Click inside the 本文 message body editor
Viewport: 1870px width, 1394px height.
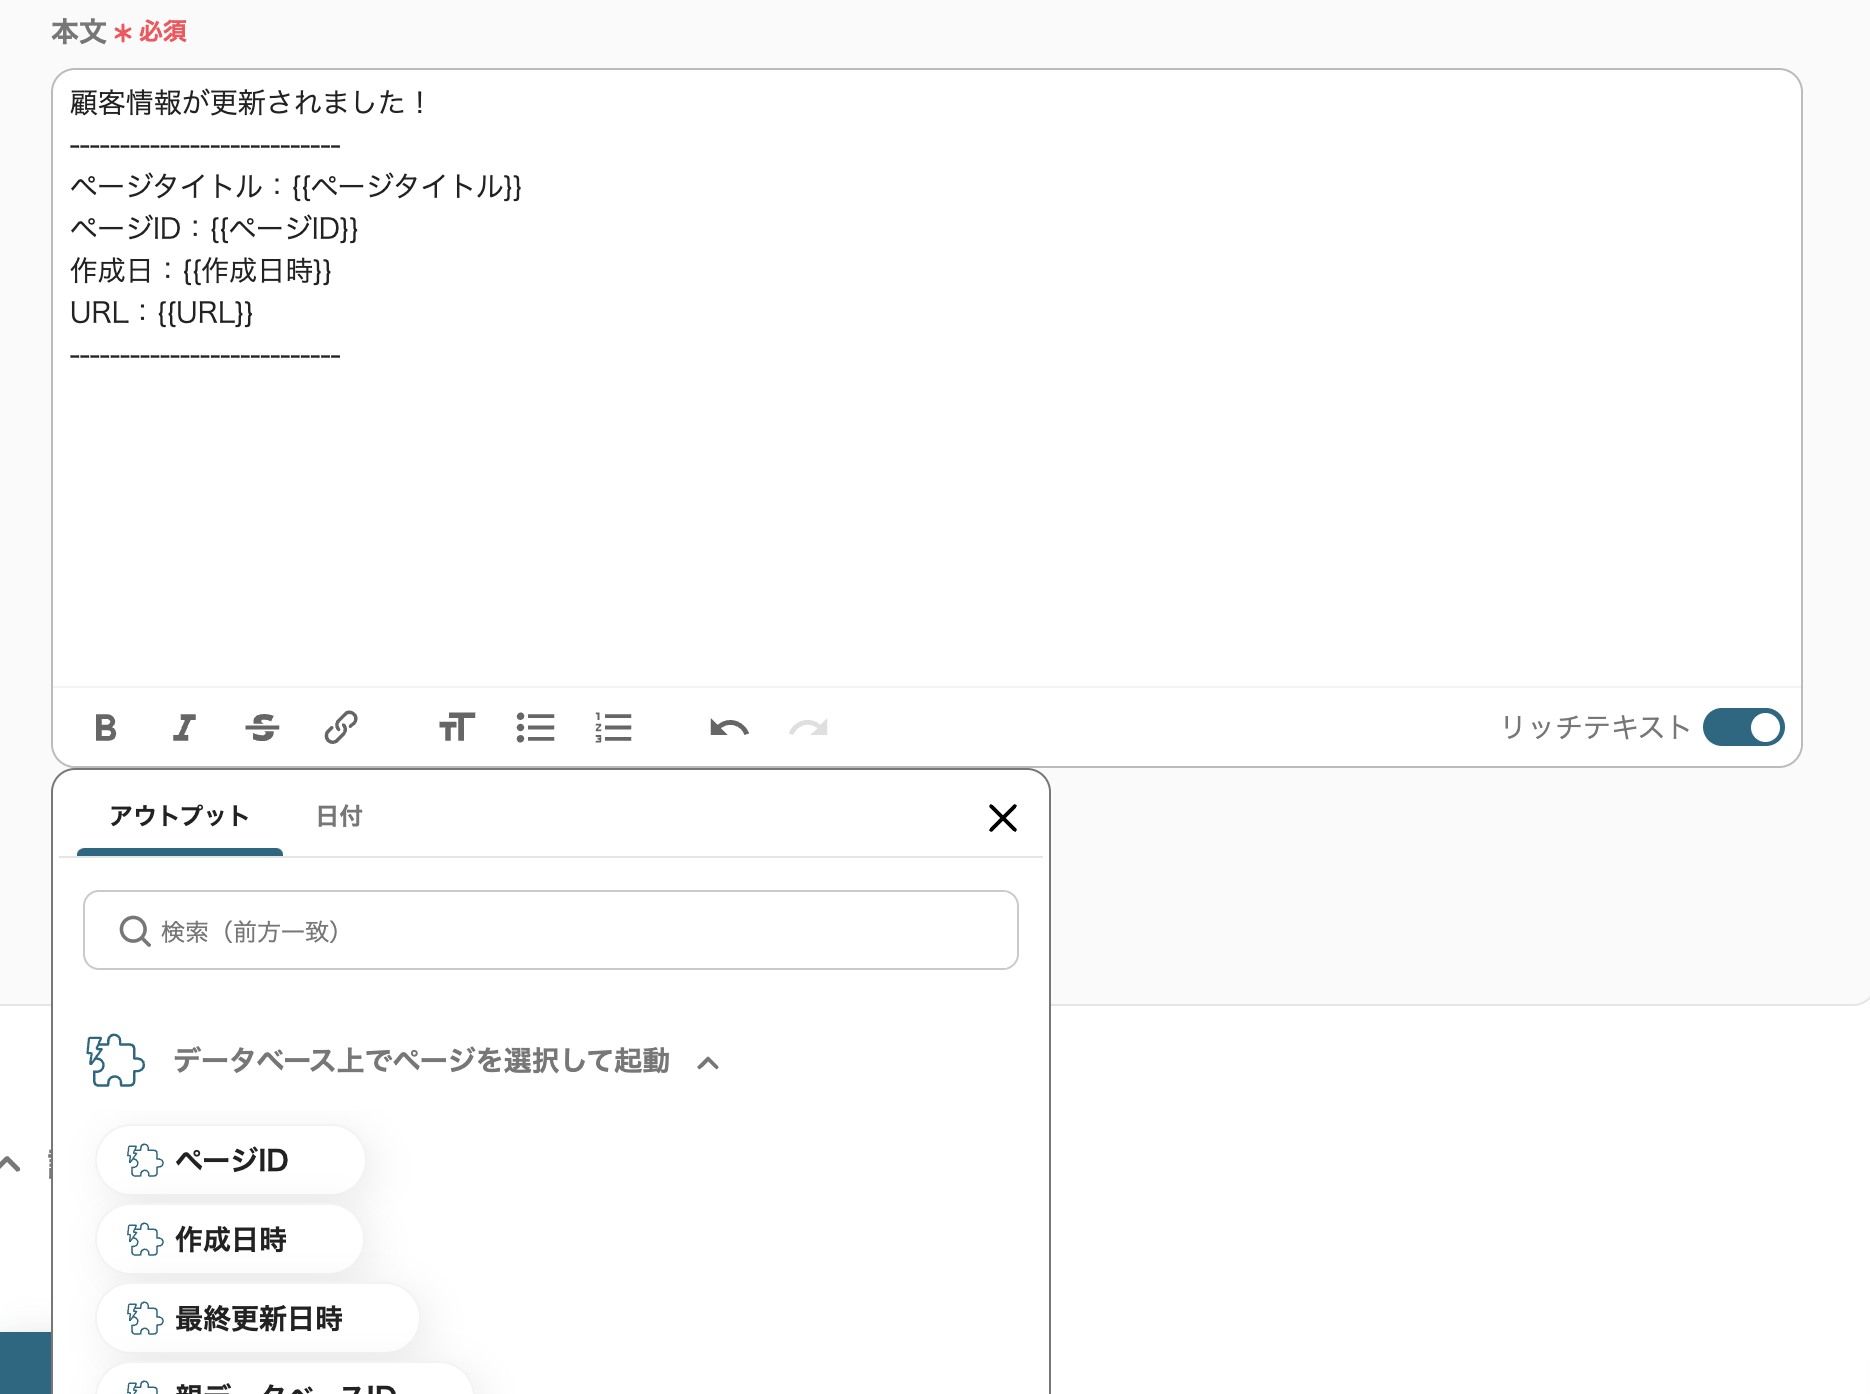pyautogui.click(x=927, y=378)
